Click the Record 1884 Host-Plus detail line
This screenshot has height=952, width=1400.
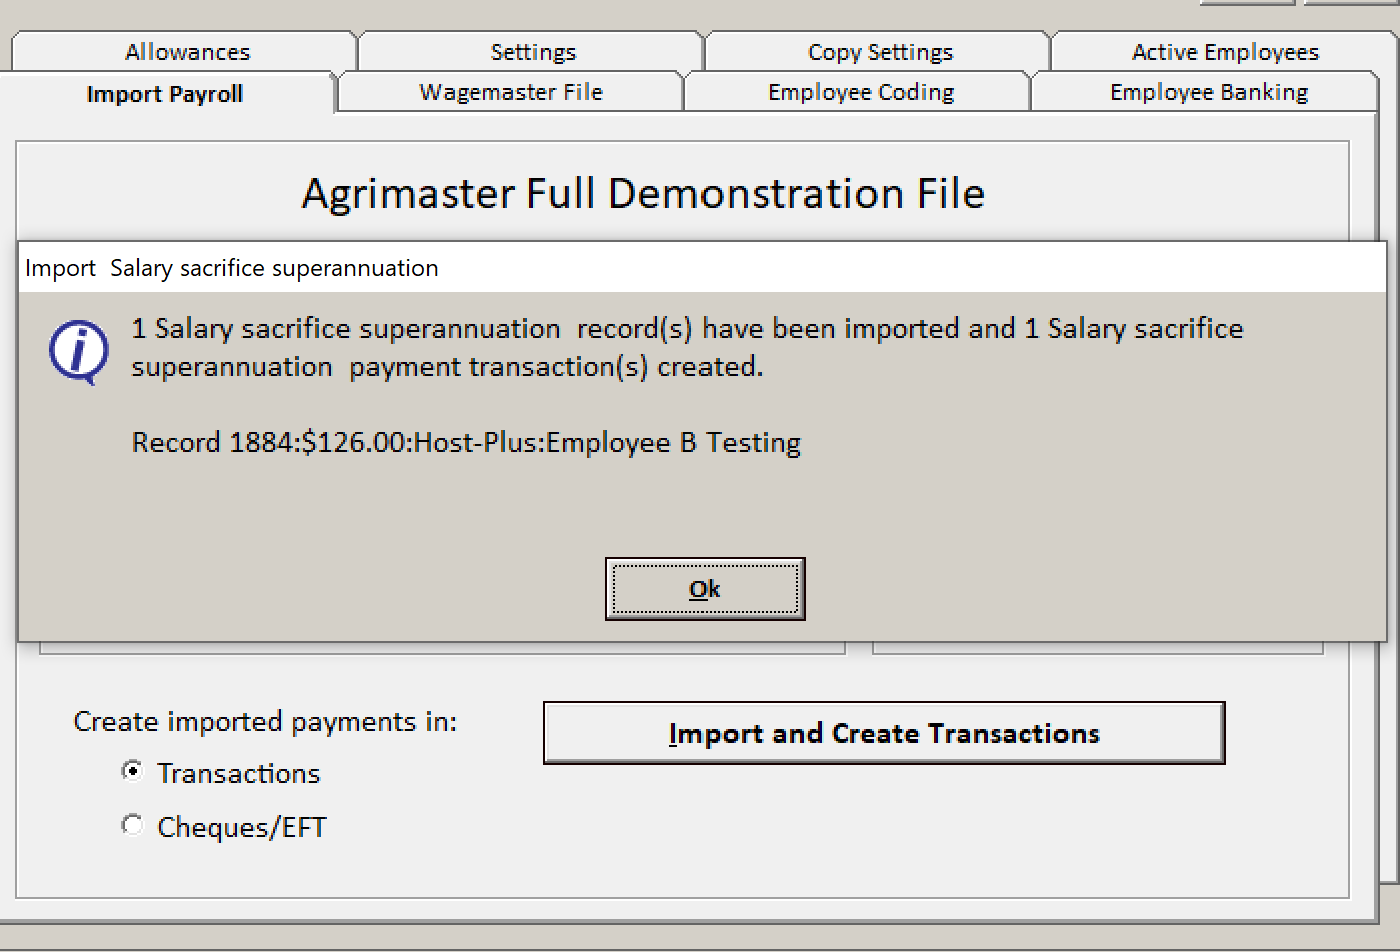[x=466, y=443]
